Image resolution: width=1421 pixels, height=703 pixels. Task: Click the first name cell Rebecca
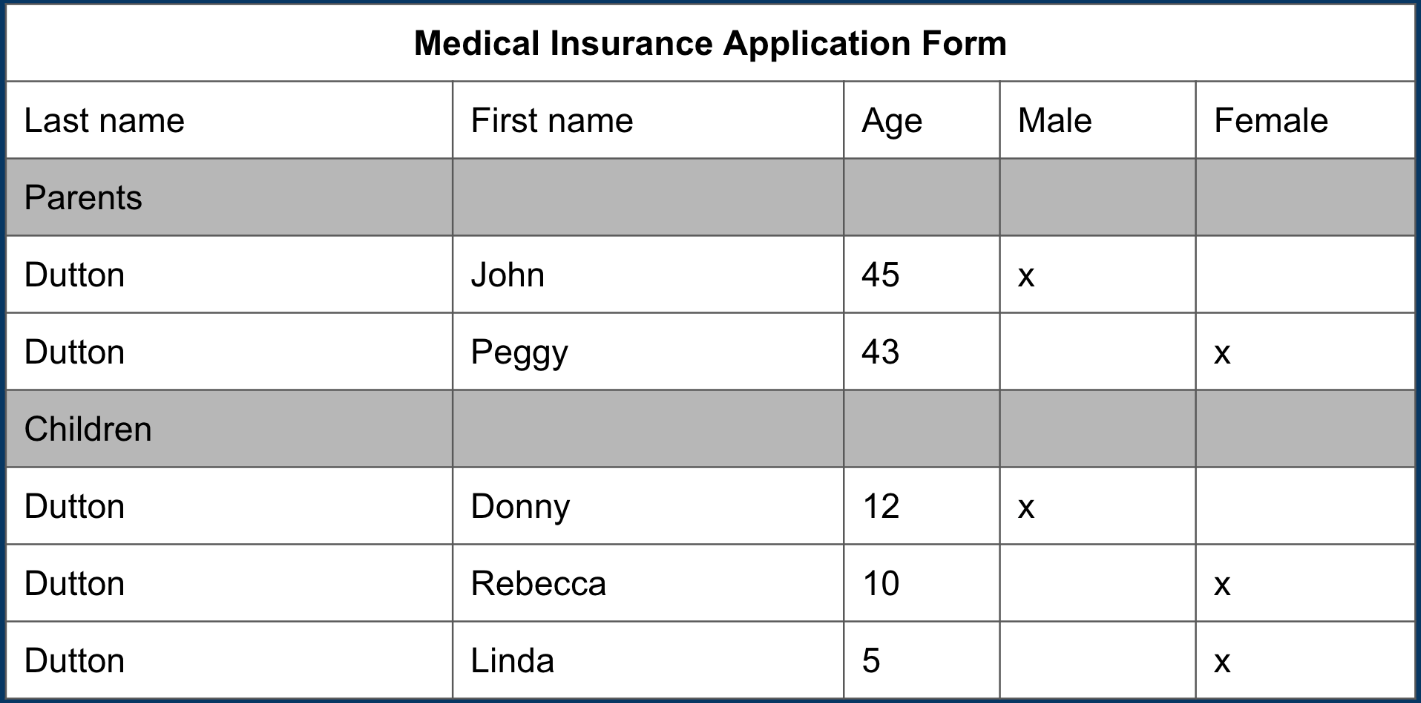click(x=648, y=582)
